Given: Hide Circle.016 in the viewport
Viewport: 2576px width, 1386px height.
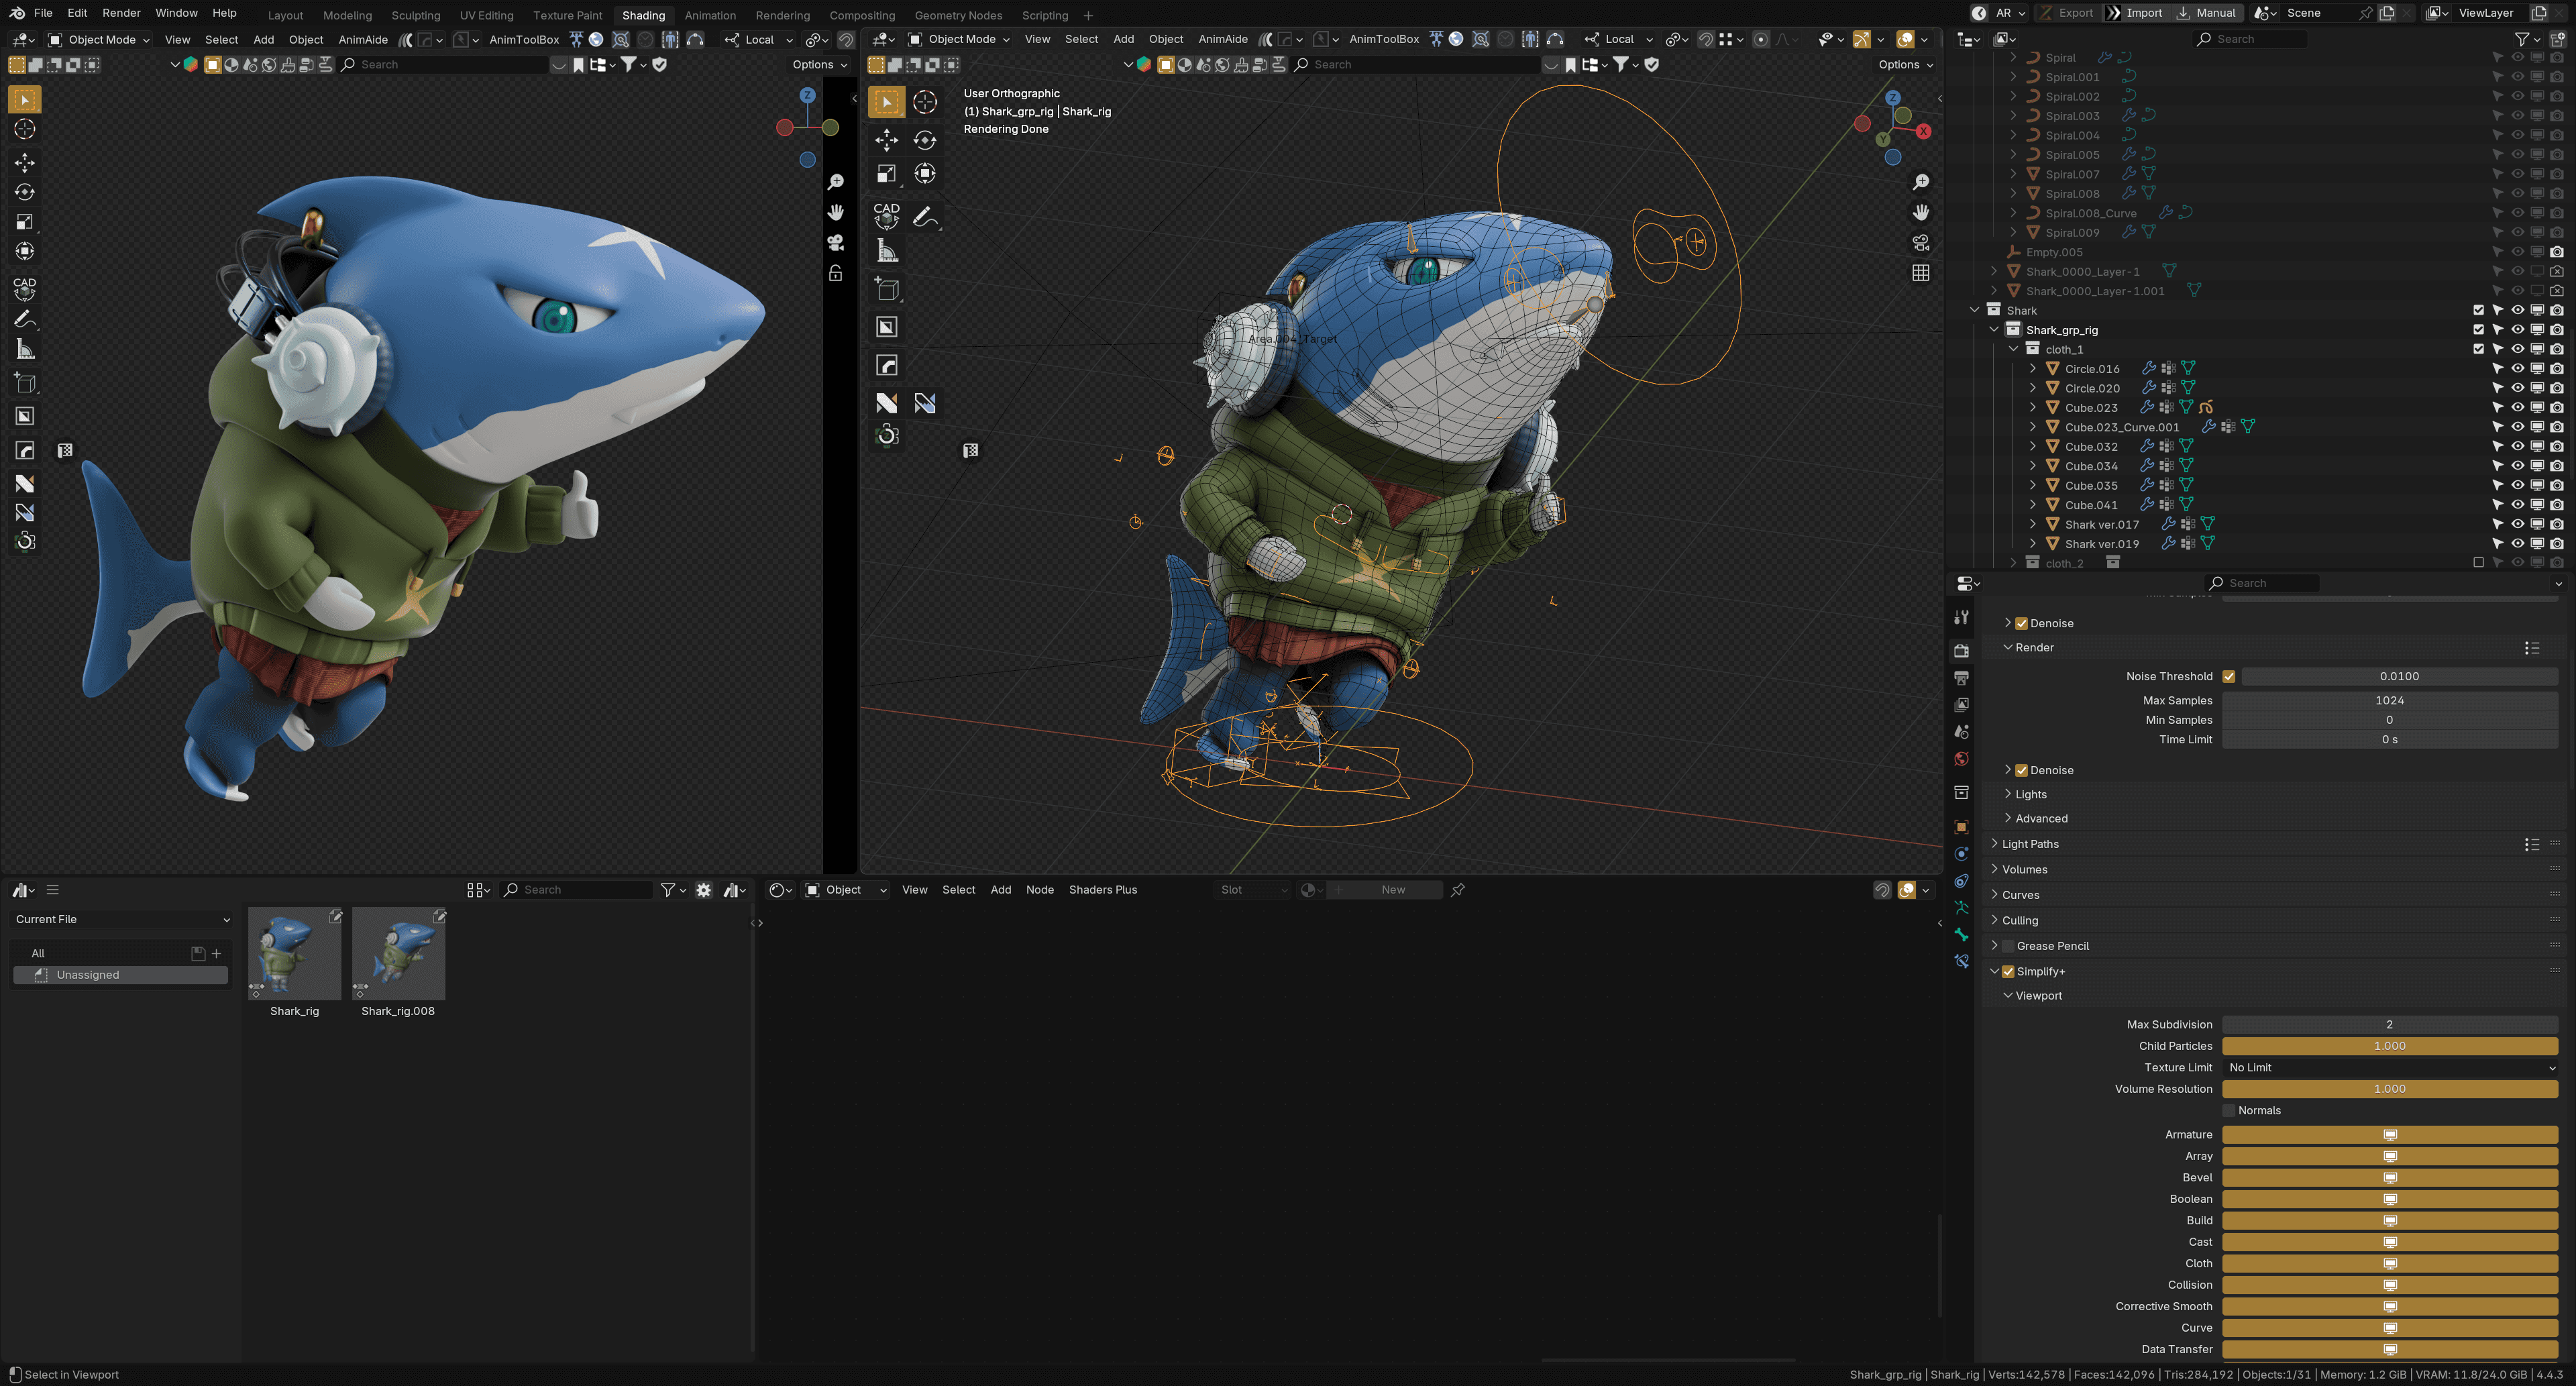Looking at the screenshot, I should [x=2517, y=369].
